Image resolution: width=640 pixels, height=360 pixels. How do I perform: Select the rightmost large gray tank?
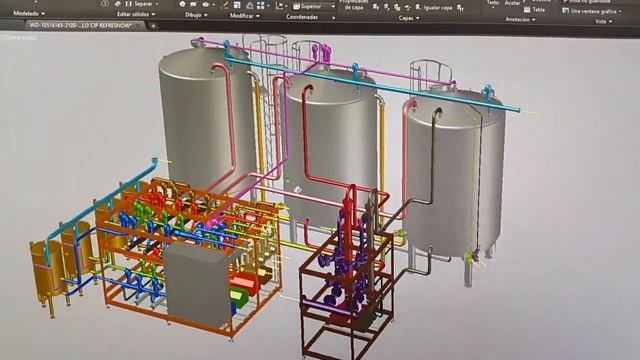[x=455, y=171]
